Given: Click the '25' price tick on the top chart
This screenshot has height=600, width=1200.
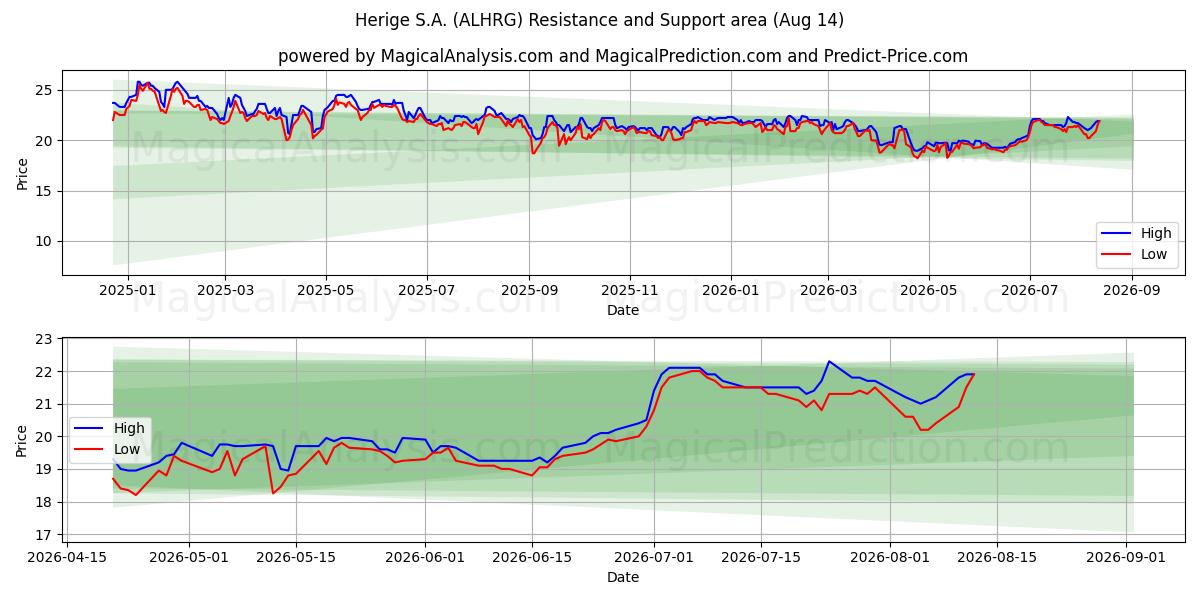Looking at the screenshot, I should (45, 90).
